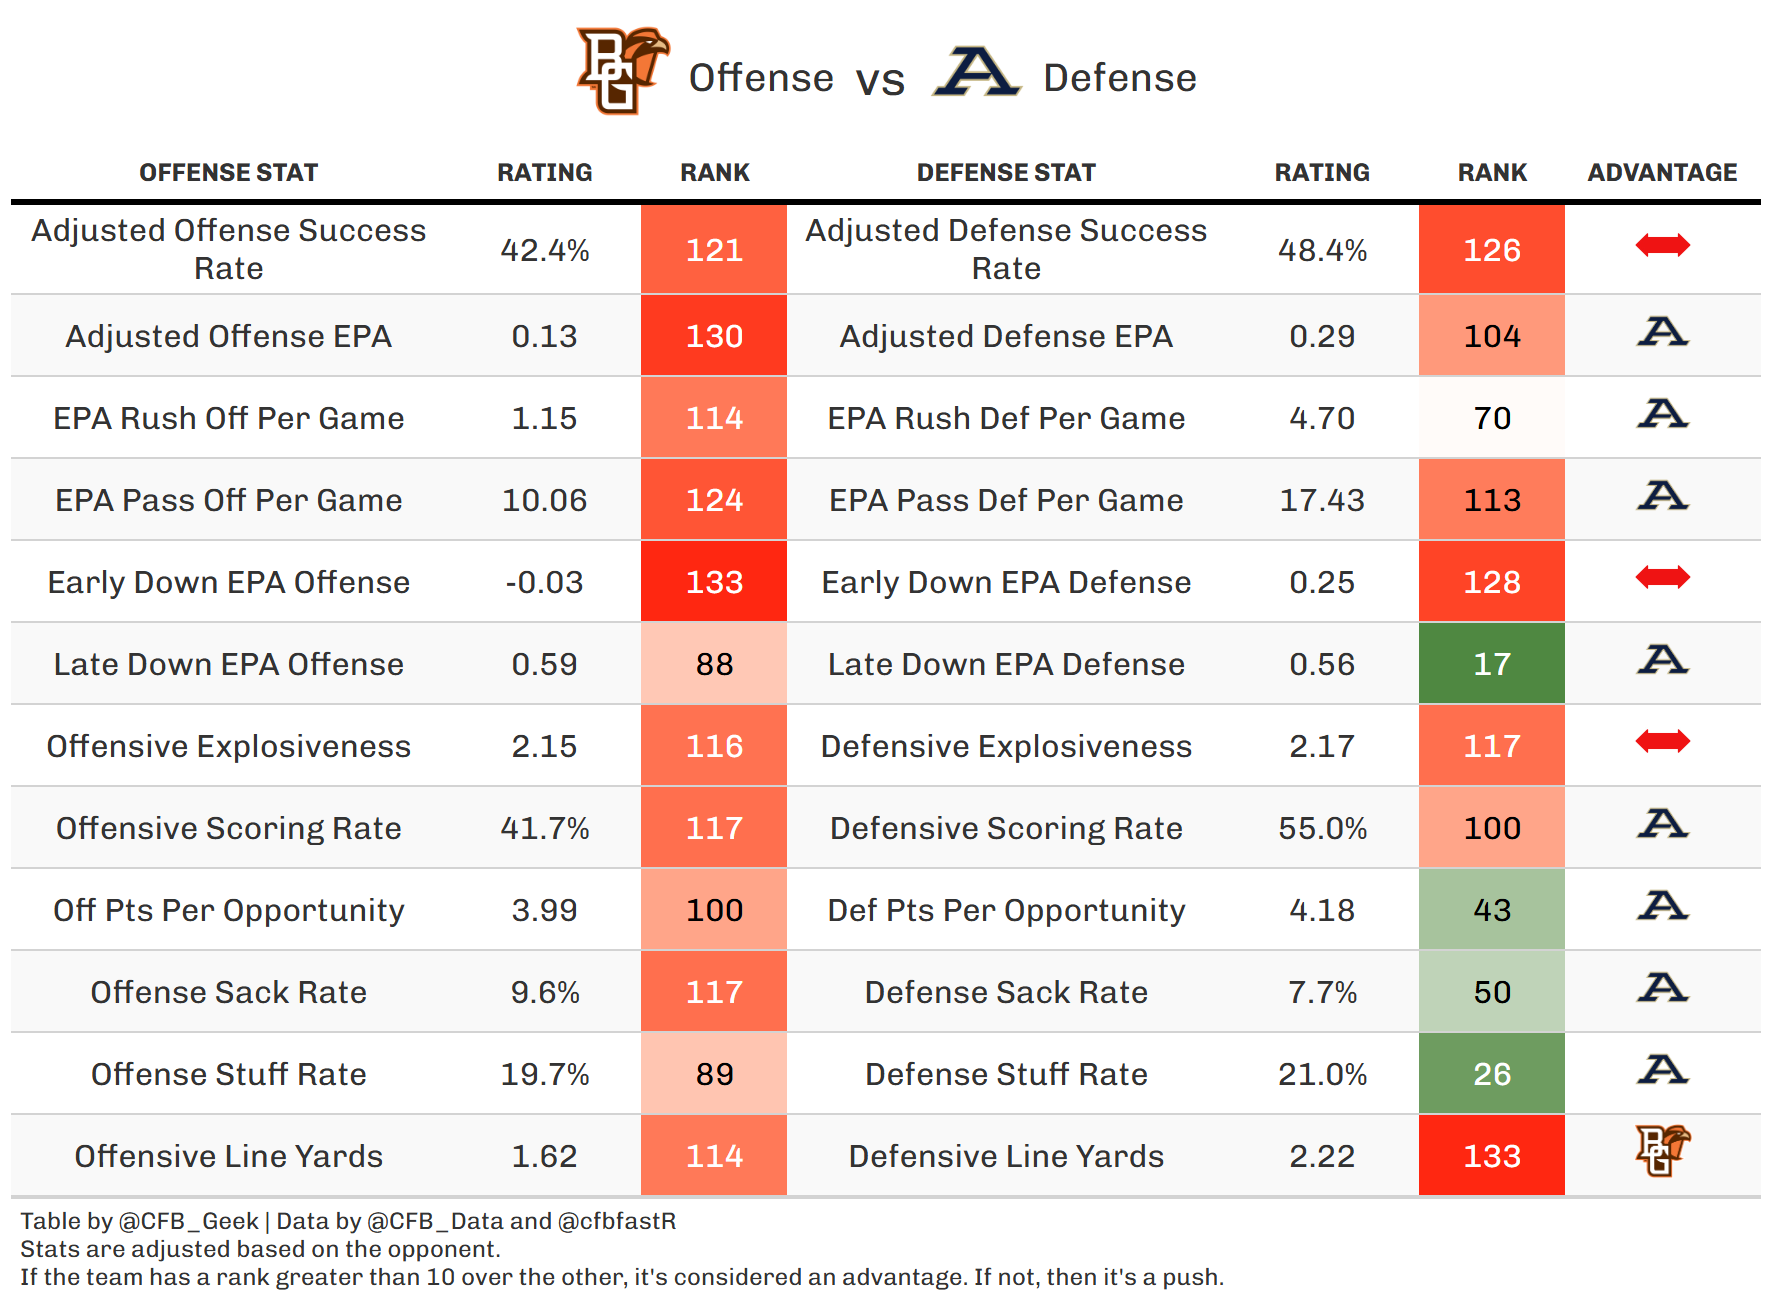Click the Akron advantage icon for Sack Rate row

1662,987
